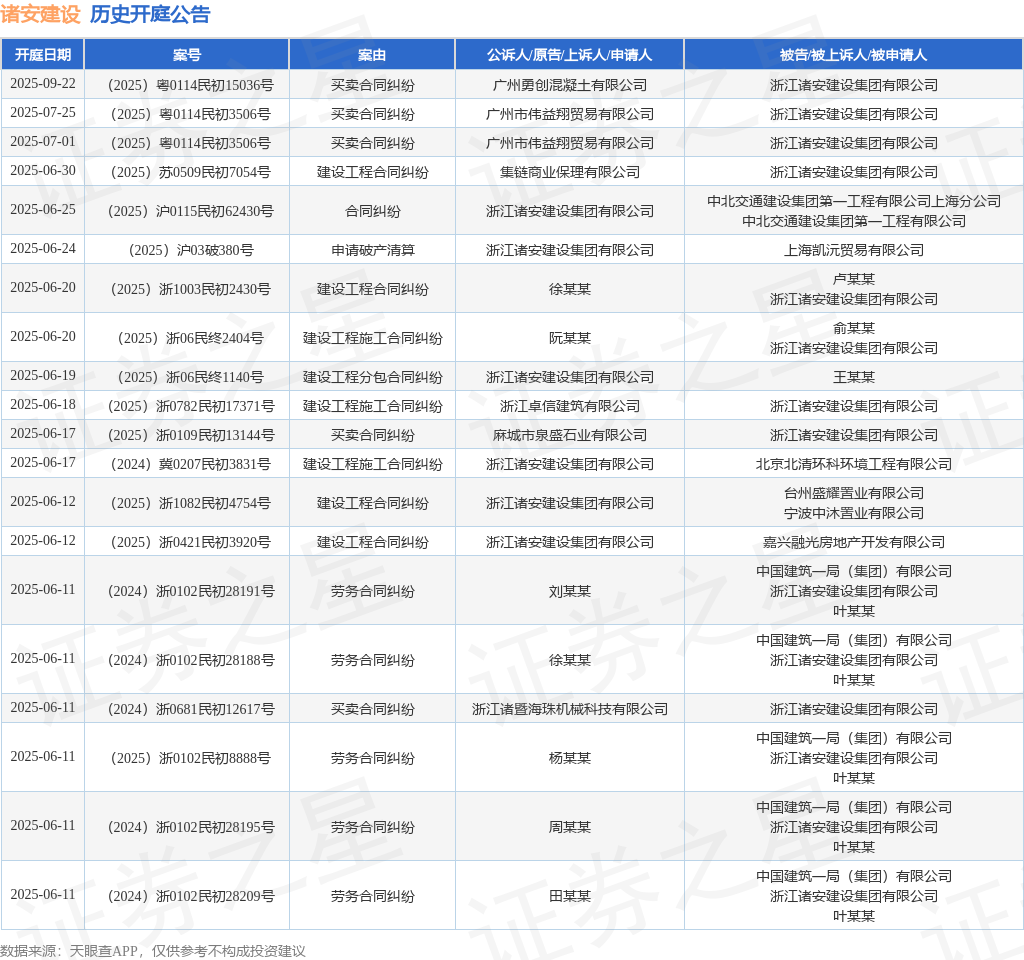This screenshot has height=960, width=1024.
Task: Select case number (2024)浙0102民初28191号
Action: (x=191, y=592)
